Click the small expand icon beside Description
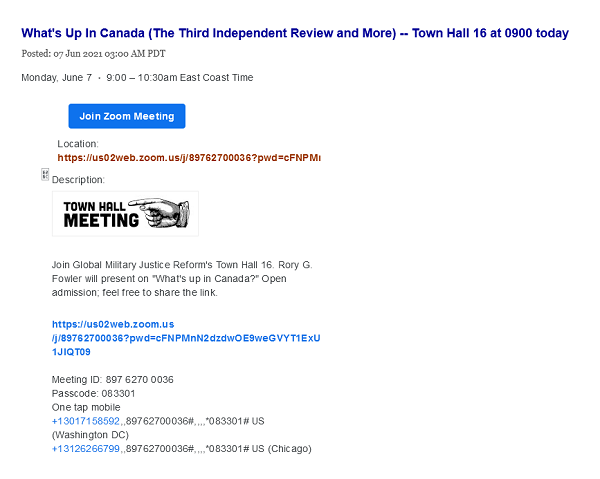The width and height of the screenshot is (600, 479). pos(45,175)
